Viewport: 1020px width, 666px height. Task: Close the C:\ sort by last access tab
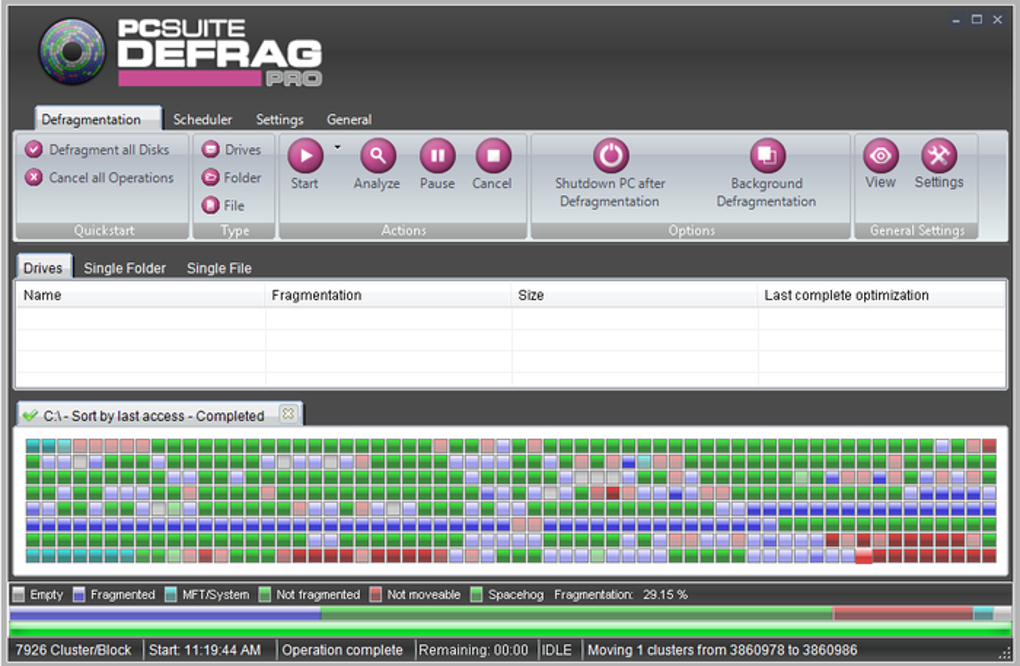[x=288, y=412]
